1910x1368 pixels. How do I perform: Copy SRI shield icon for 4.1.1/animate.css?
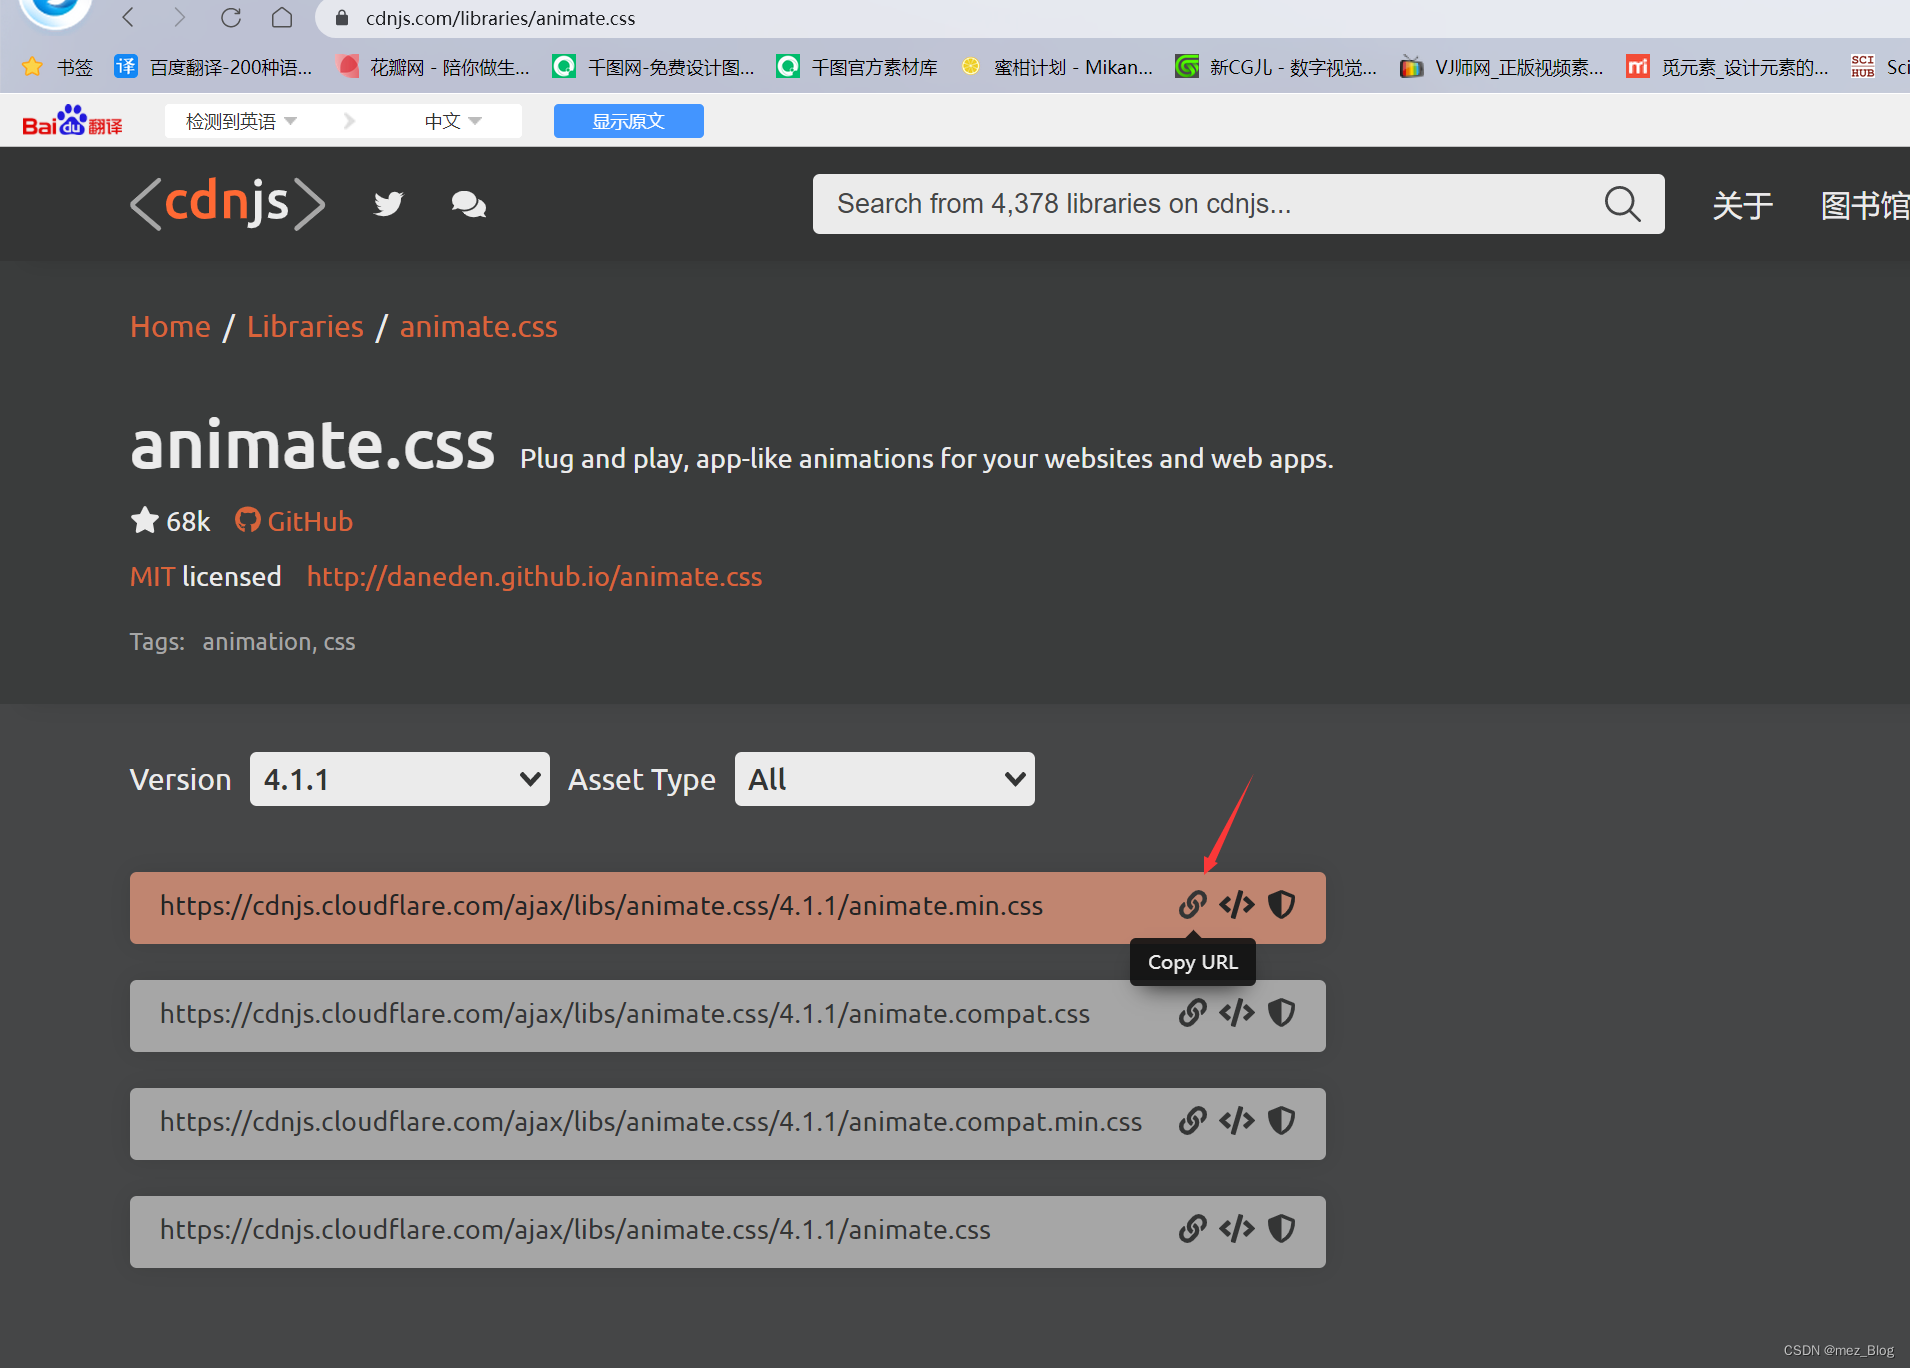(x=1281, y=1229)
